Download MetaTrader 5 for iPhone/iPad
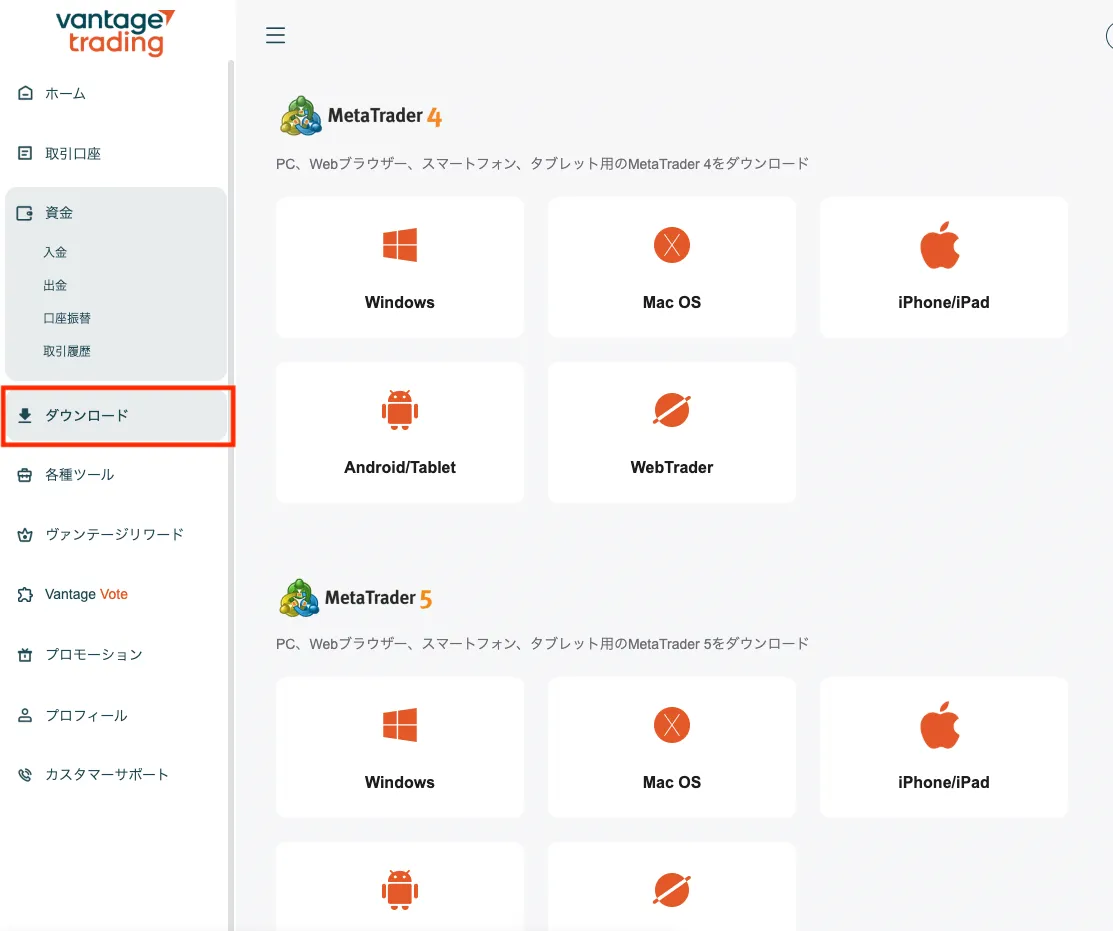Viewport: 1113px width, 931px height. tap(943, 747)
